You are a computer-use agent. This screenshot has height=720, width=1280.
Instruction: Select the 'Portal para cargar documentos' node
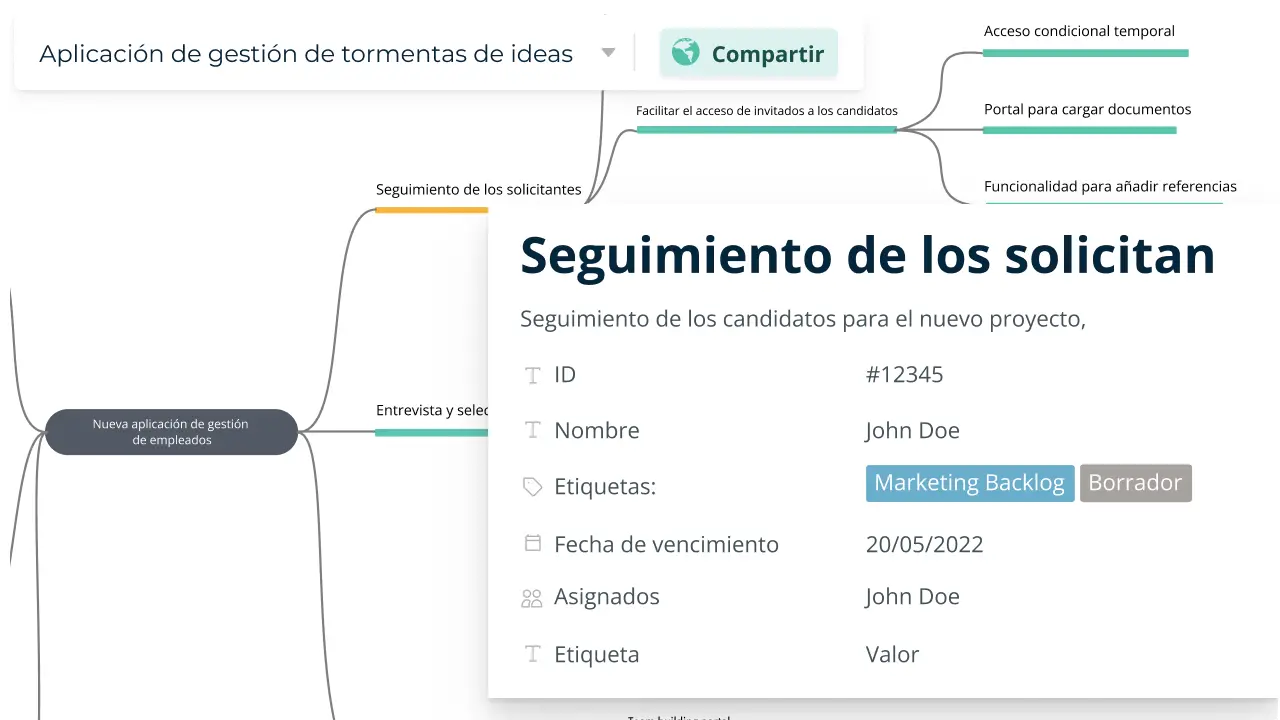[1088, 109]
